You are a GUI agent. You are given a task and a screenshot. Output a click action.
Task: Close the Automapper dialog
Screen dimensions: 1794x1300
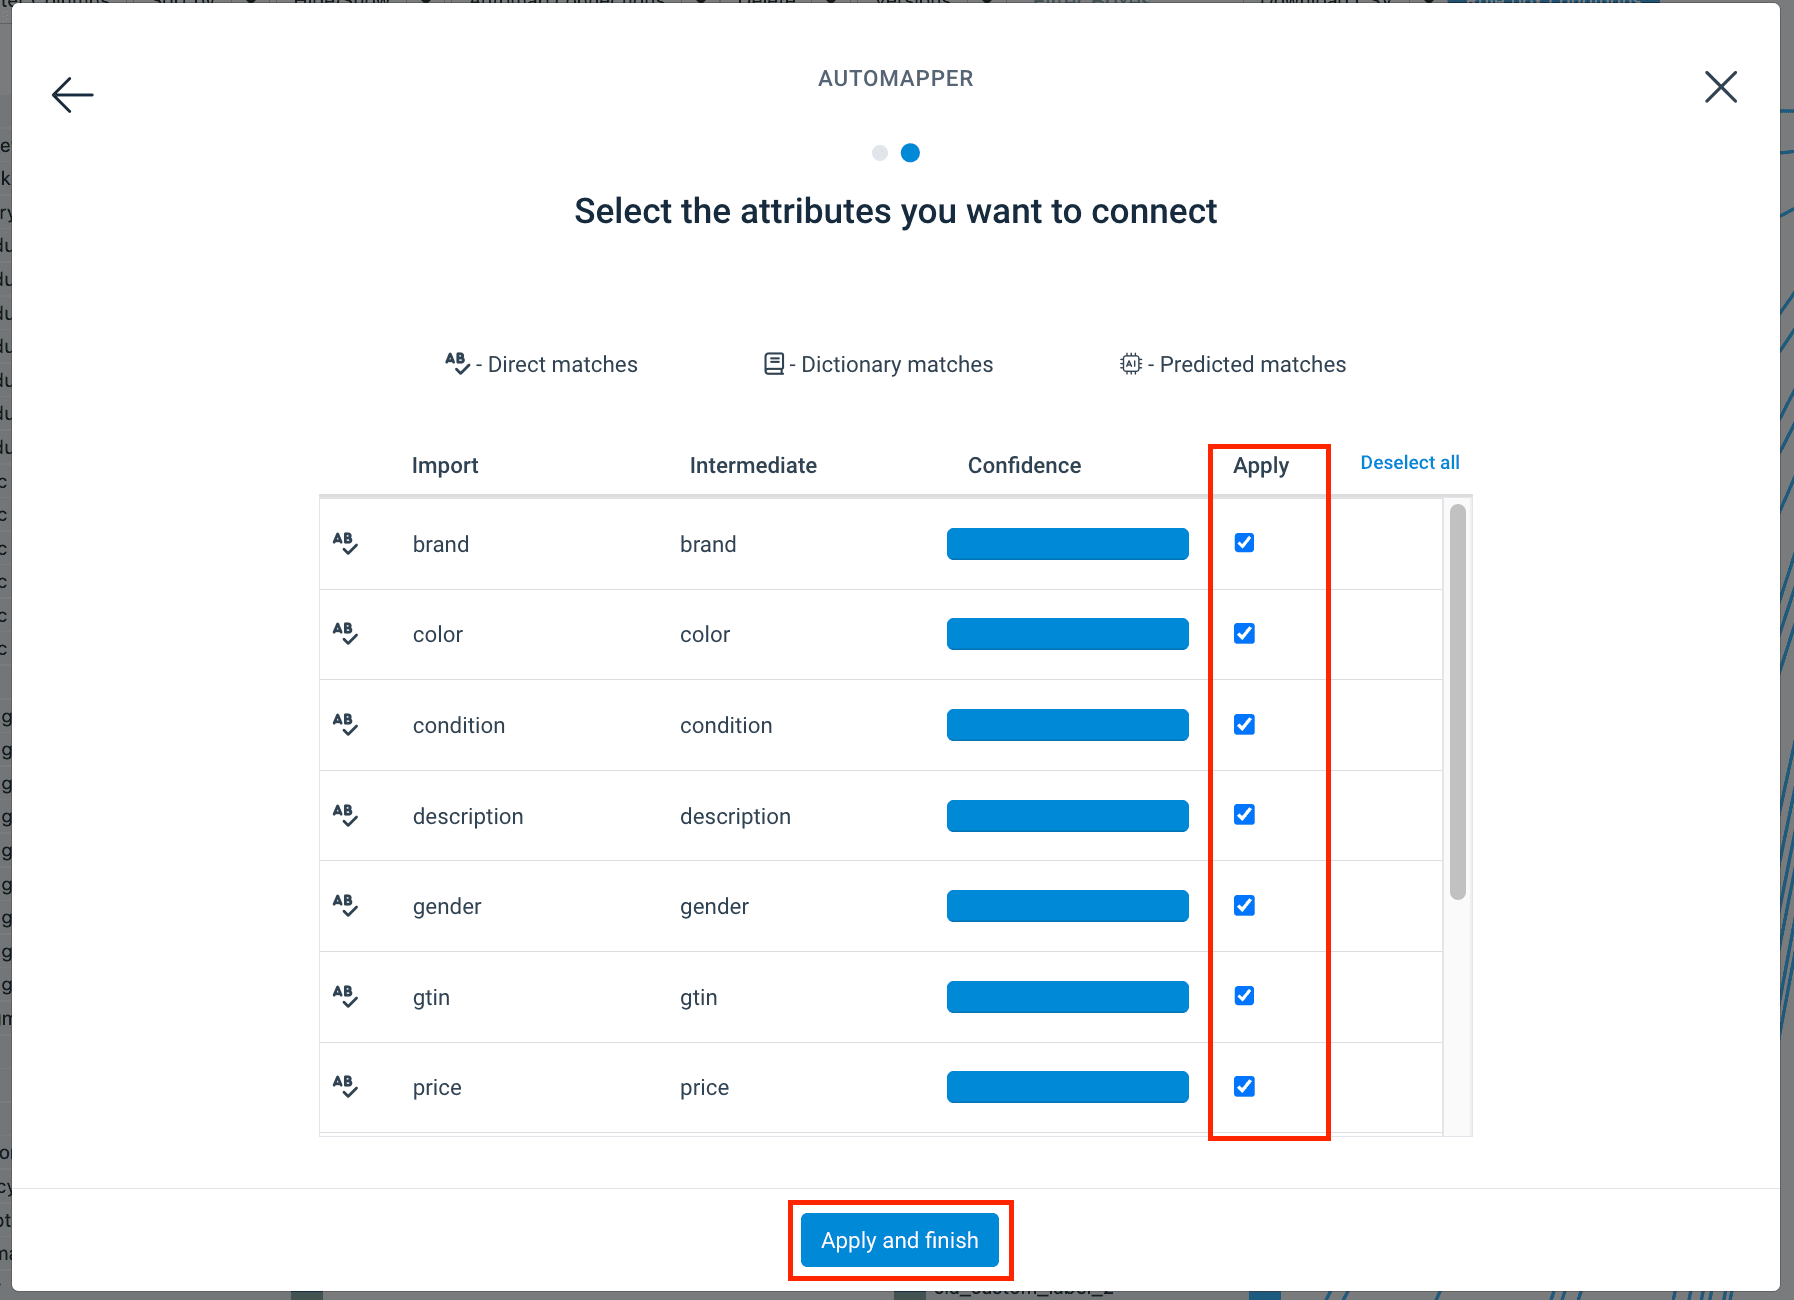coord(1720,87)
